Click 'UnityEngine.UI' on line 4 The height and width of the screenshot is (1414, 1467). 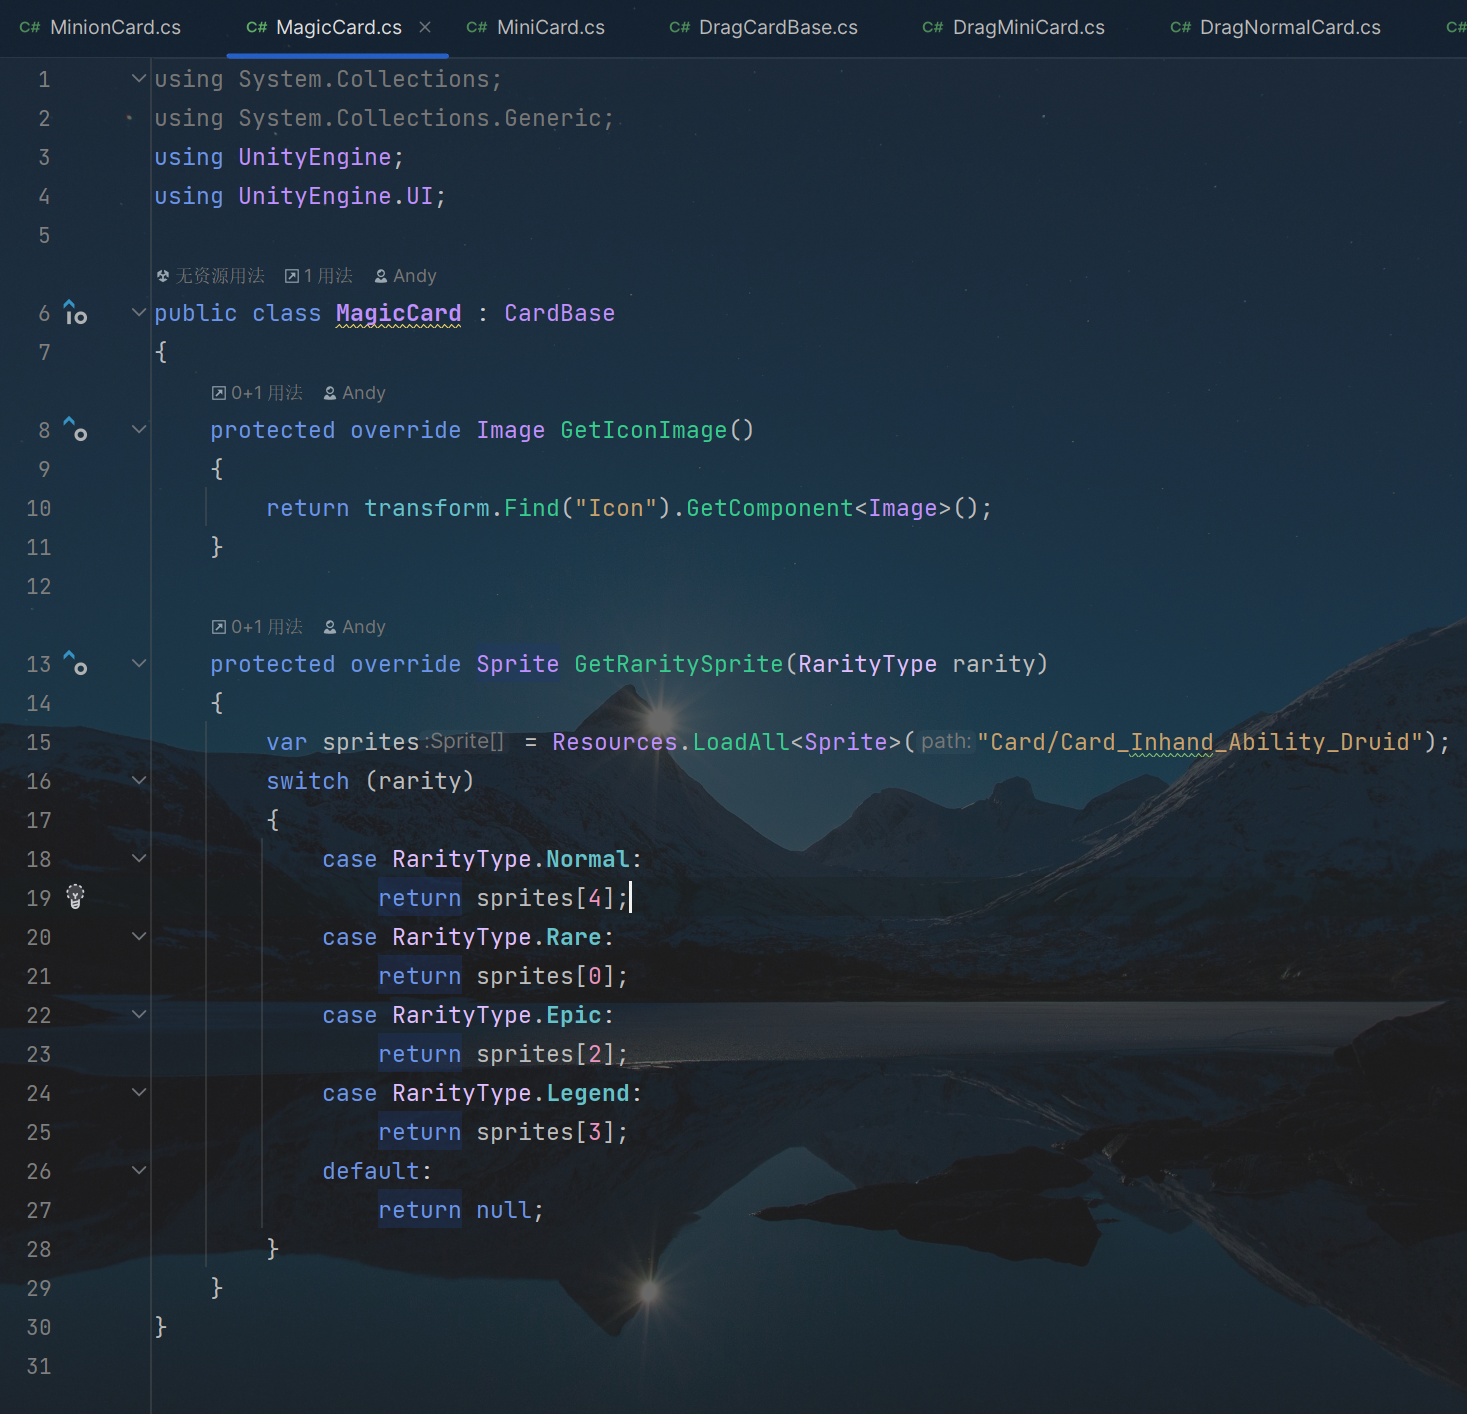tap(336, 196)
